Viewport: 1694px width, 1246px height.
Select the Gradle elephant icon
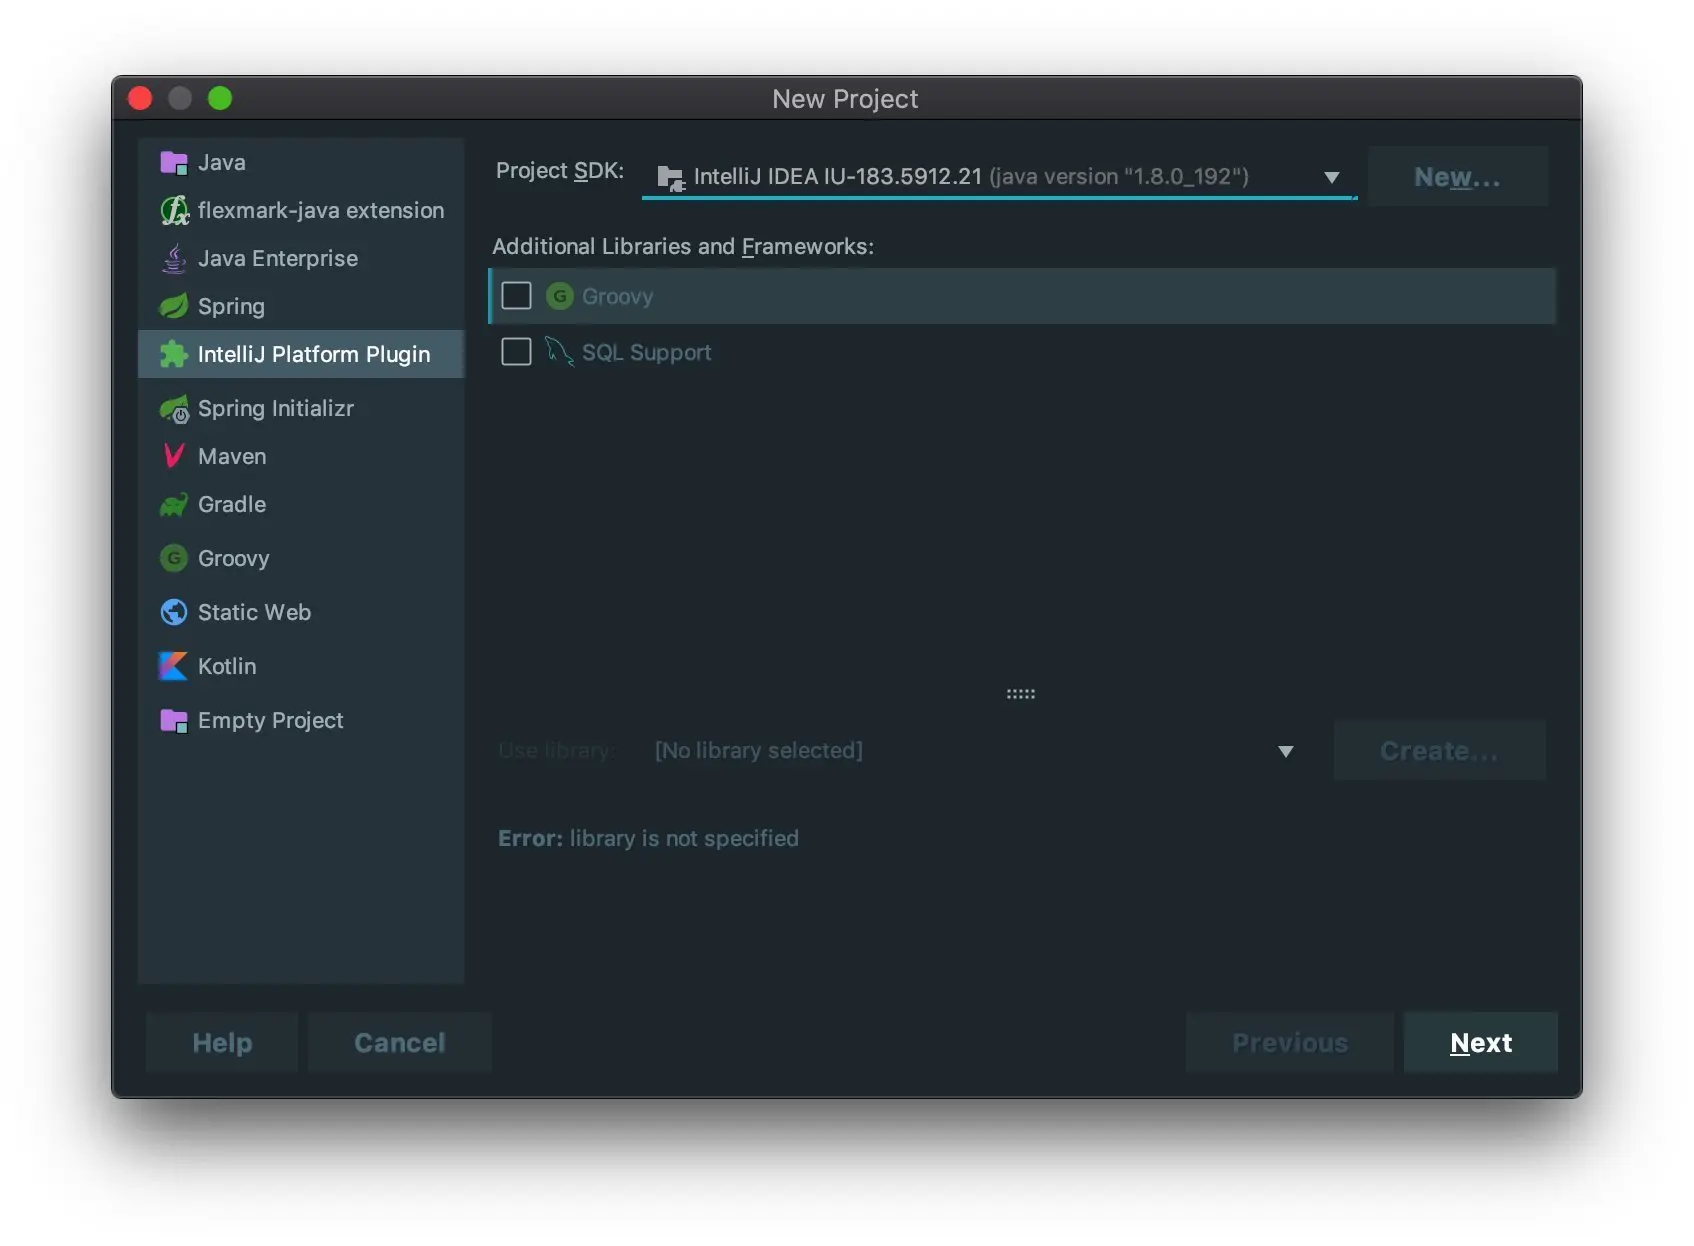pyautogui.click(x=174, y=505)
